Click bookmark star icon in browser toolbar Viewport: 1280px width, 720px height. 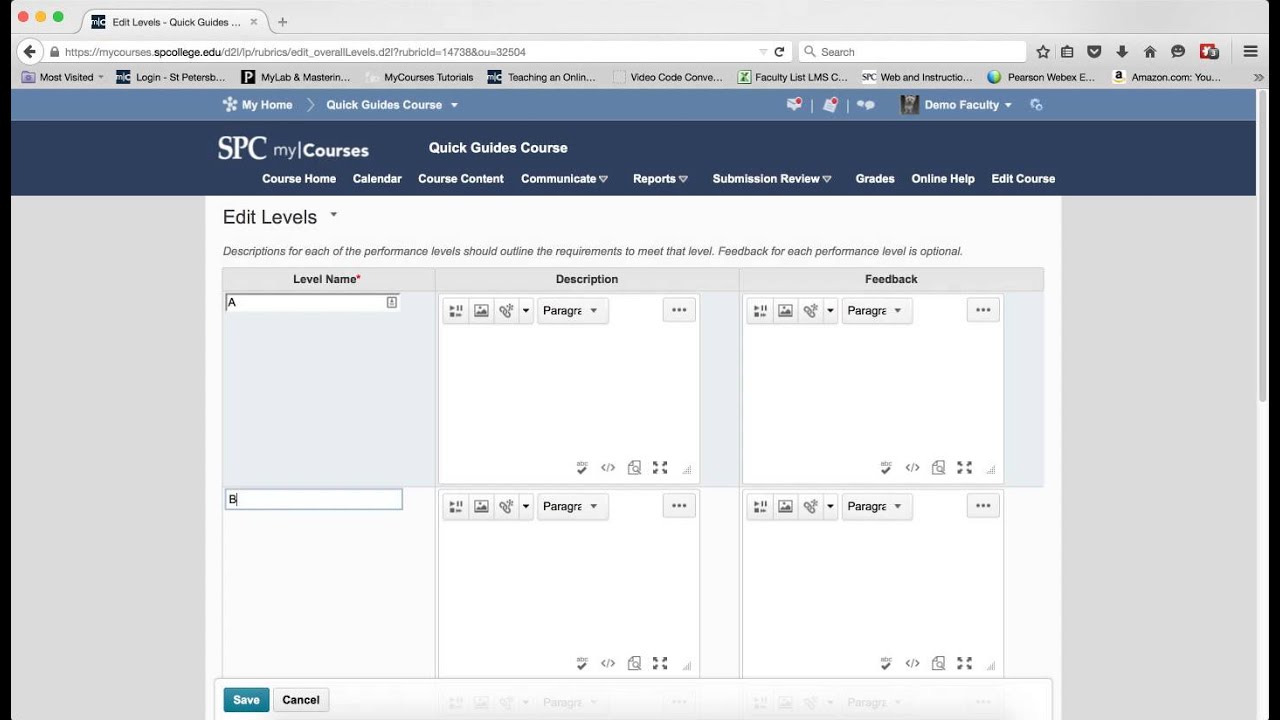tap(1043, 52)
